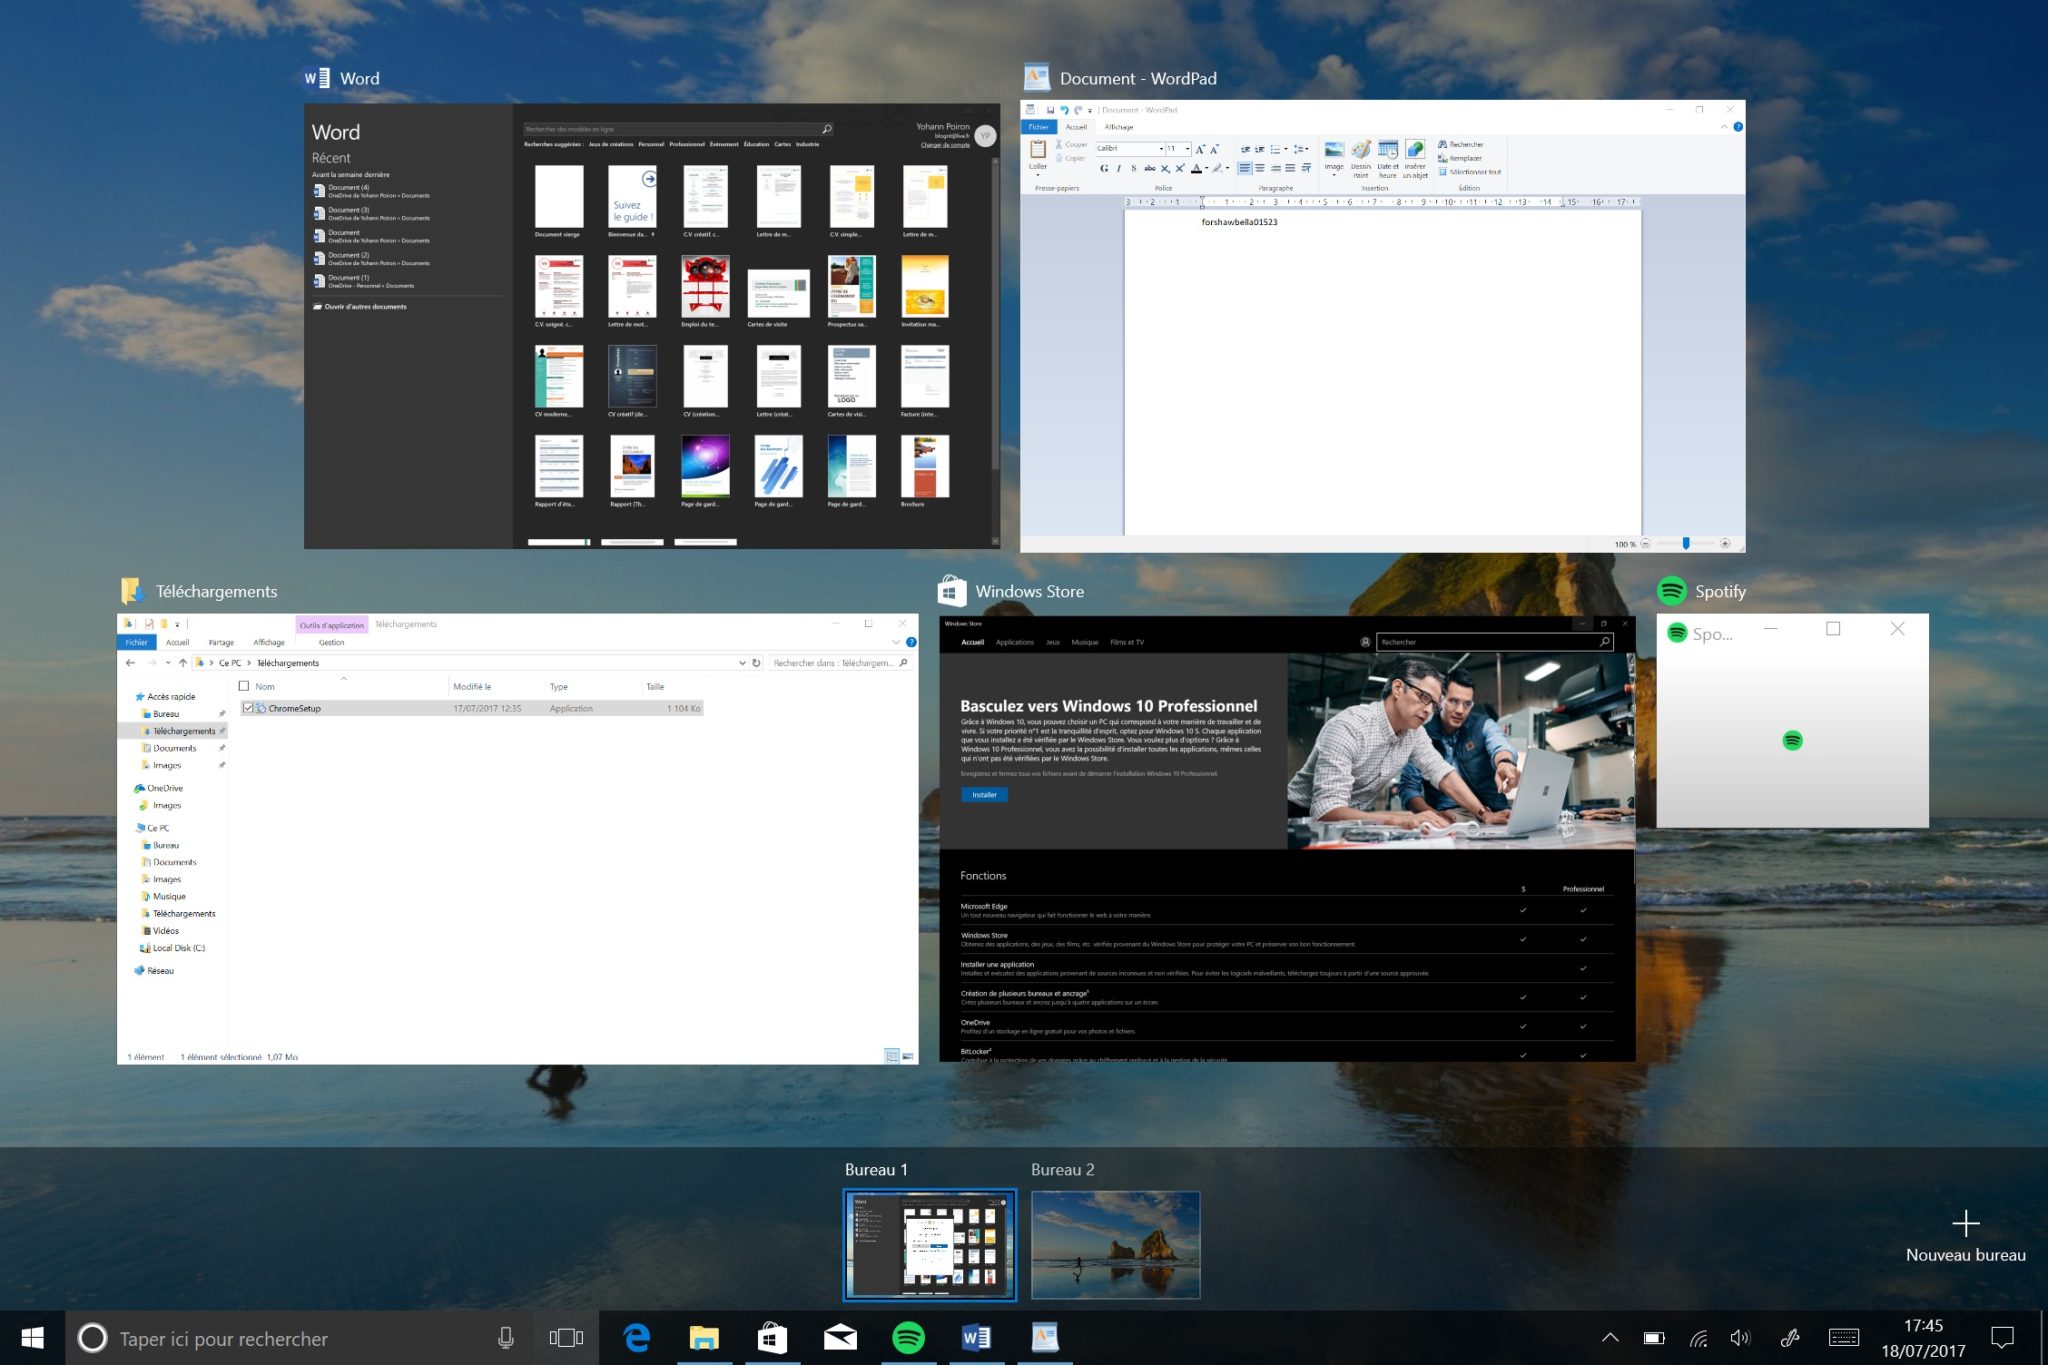Check the select-all box beside Nom
The height and width of the screenshot is (1365, 2048).
[x=244, y=686]
